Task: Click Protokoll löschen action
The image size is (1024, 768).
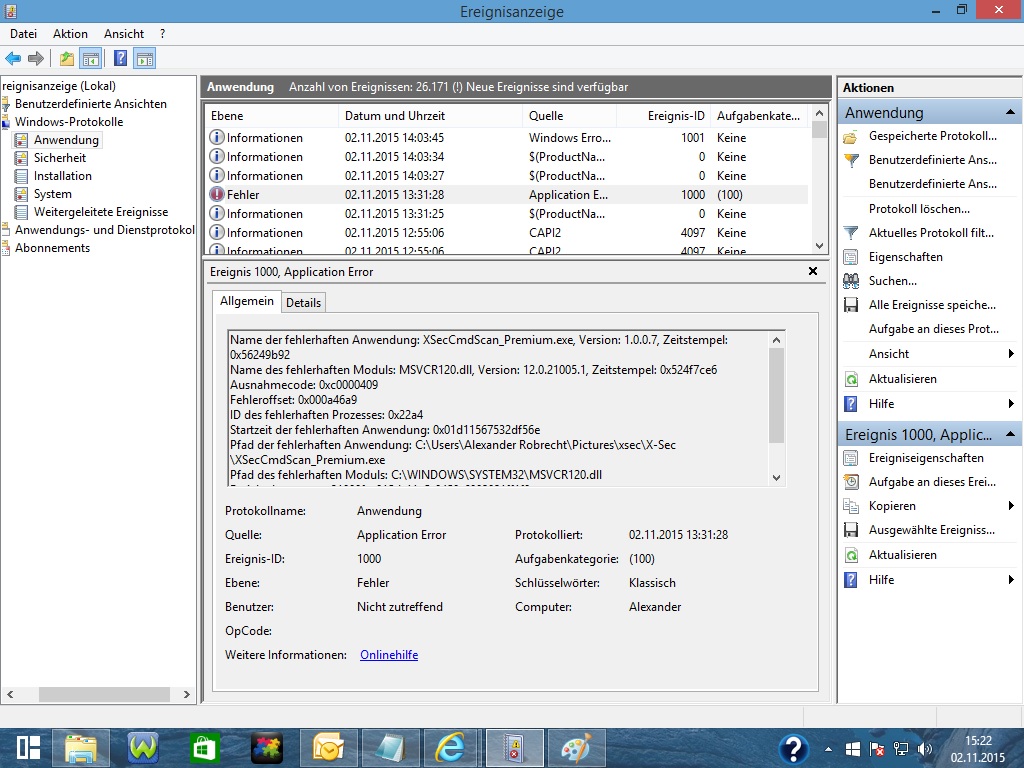Action: [919, 209]
